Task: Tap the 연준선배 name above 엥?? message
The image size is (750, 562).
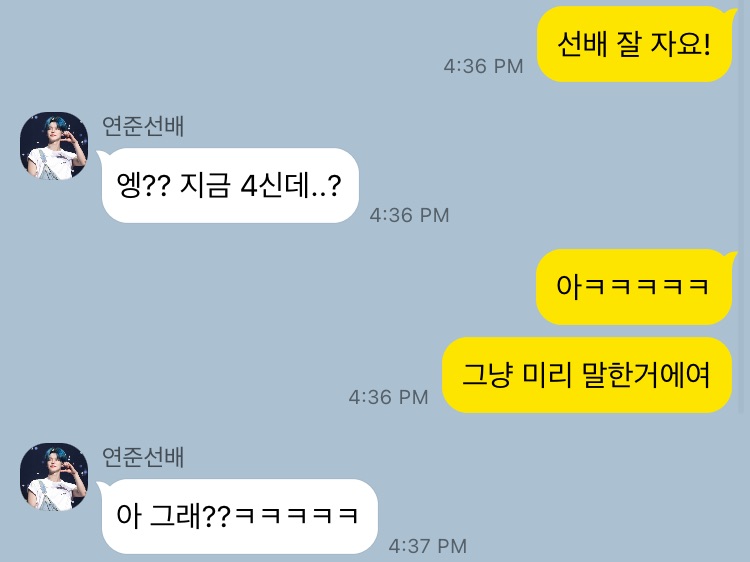Action: (x=143, y=126)
